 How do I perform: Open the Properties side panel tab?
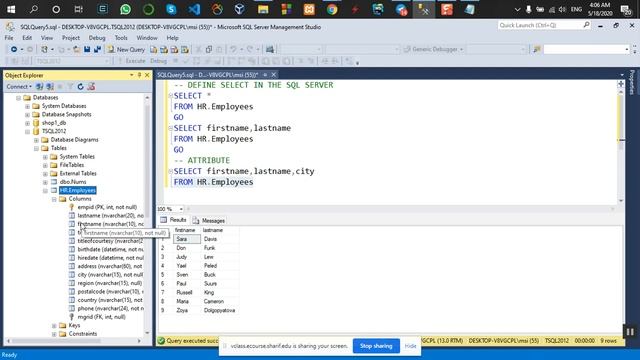(x=632, y=83)
